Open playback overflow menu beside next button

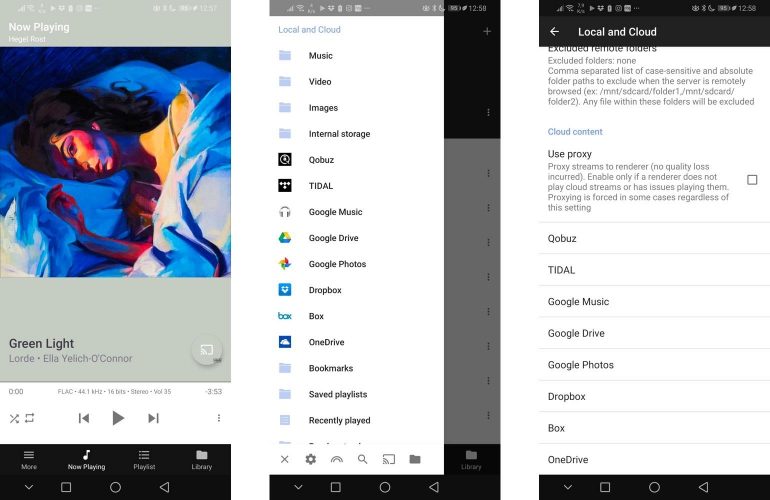pos(218,418)
